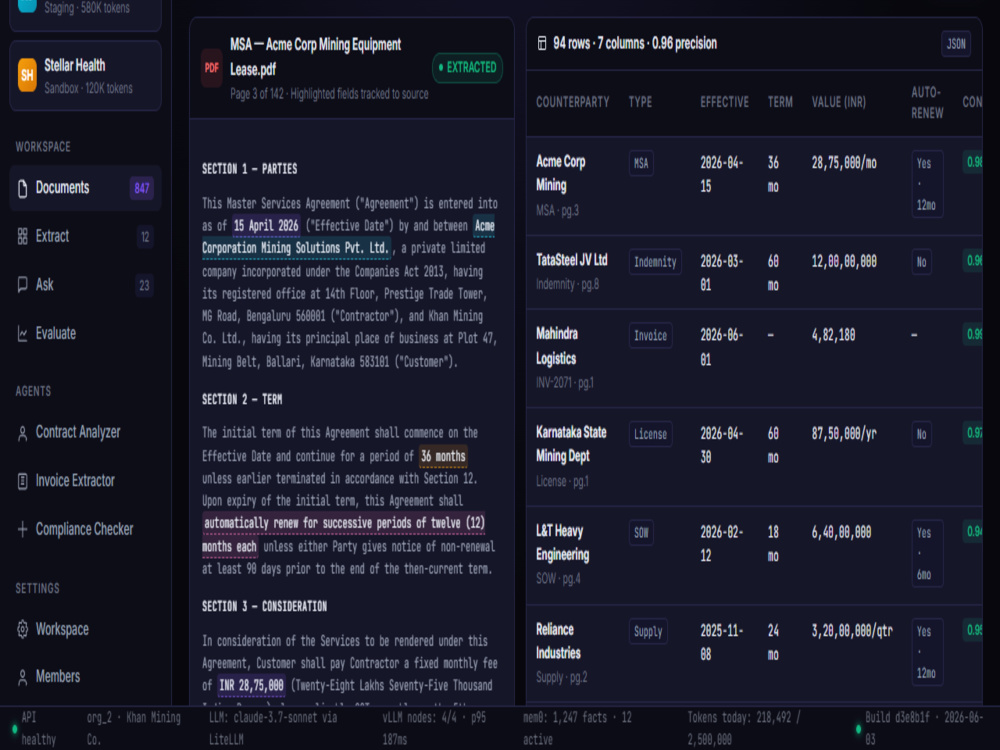1000x750 pixels.
Task: Open Members settings
Action: point(85,677)
